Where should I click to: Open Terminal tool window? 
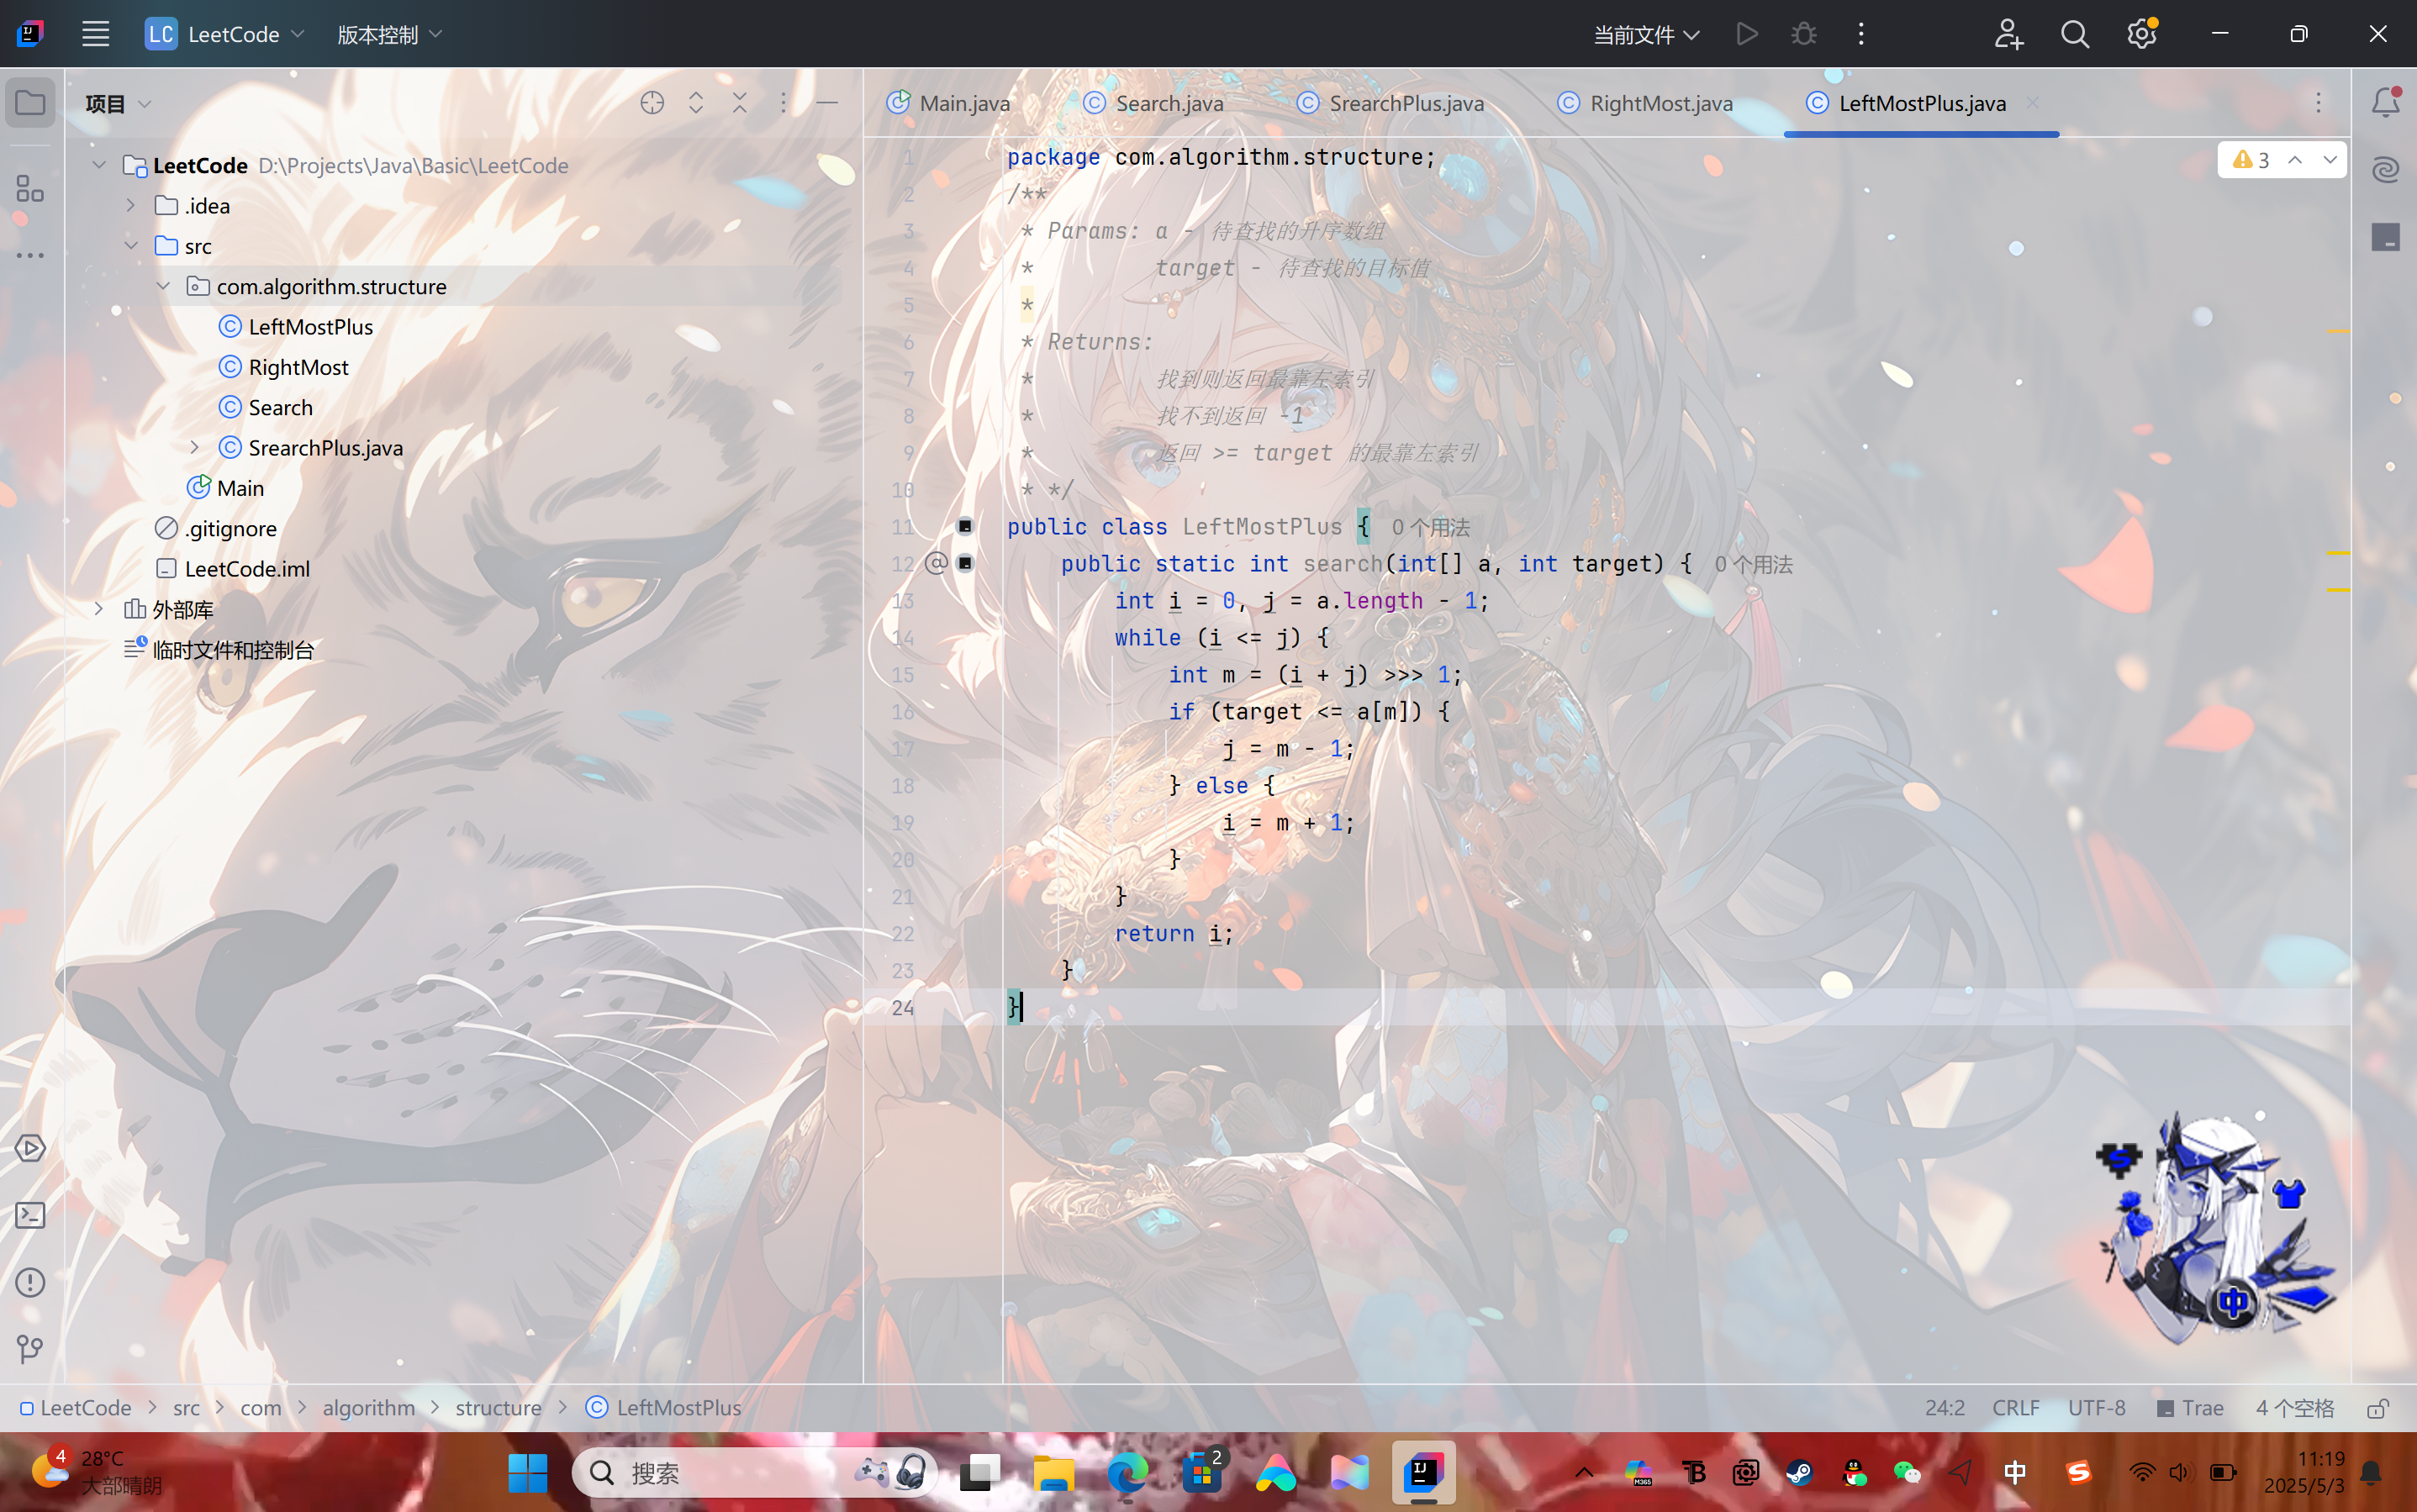tap(30, 1215)
